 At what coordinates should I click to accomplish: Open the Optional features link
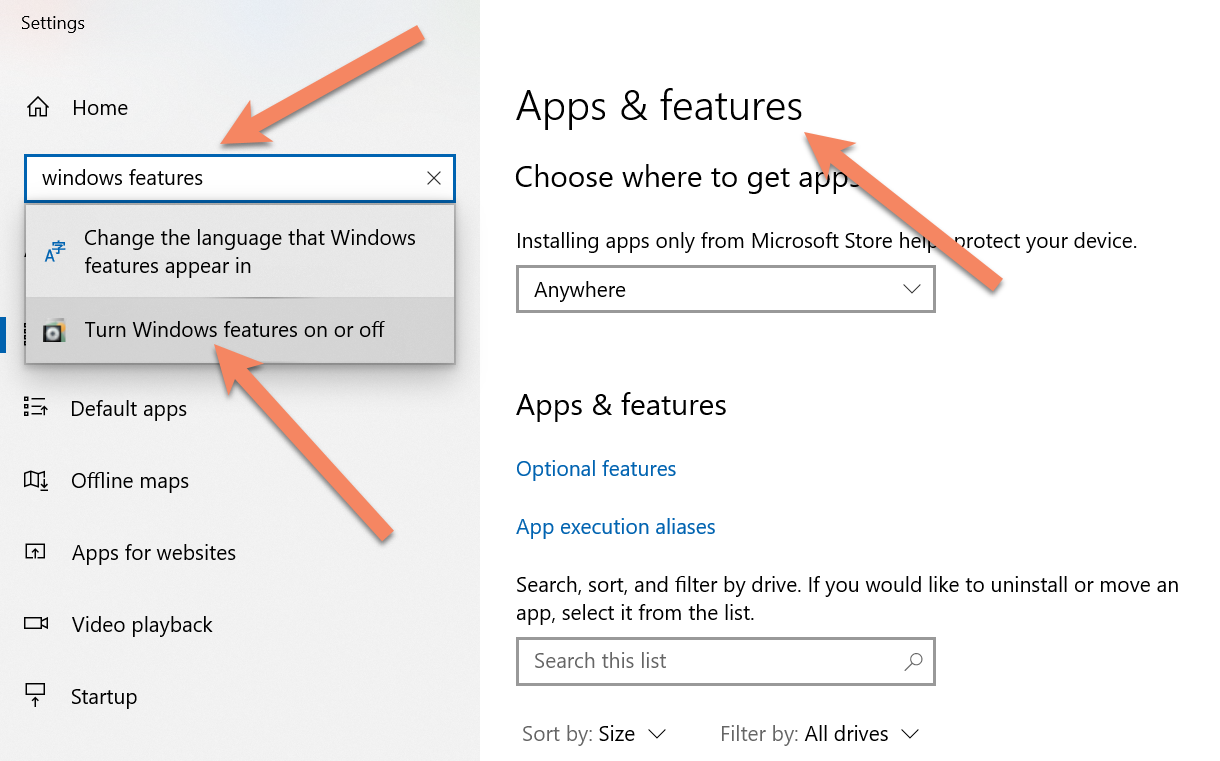[x=596, y=469]
